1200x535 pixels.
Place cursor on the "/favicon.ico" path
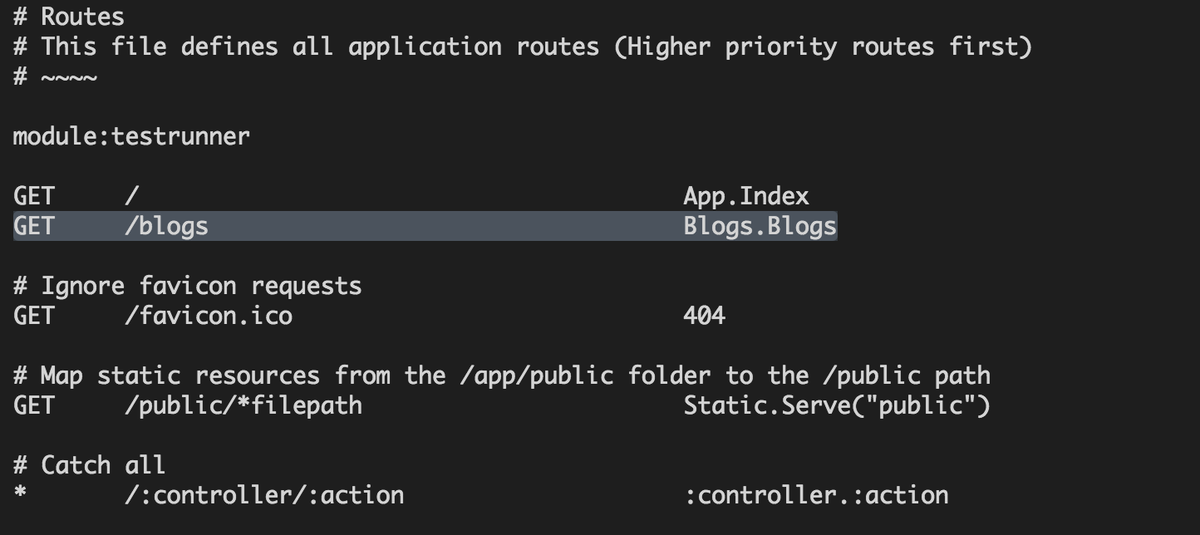[208, 316]
